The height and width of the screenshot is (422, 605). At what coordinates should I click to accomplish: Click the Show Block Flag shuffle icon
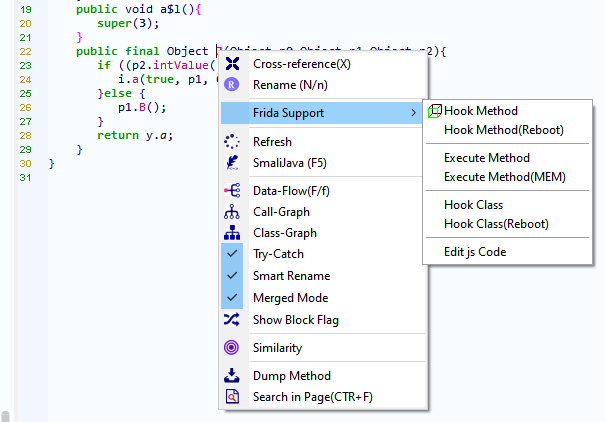click(x=232, y=320)
